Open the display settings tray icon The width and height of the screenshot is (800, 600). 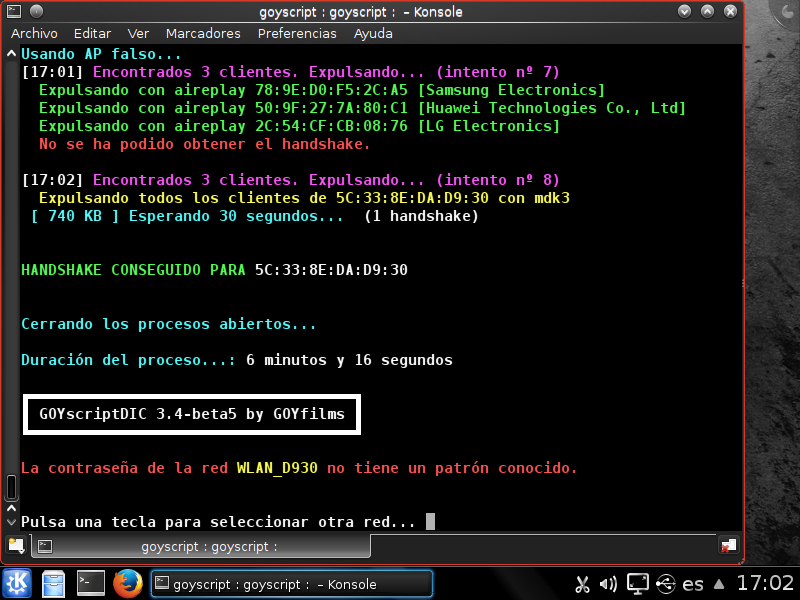pos(637,583)
